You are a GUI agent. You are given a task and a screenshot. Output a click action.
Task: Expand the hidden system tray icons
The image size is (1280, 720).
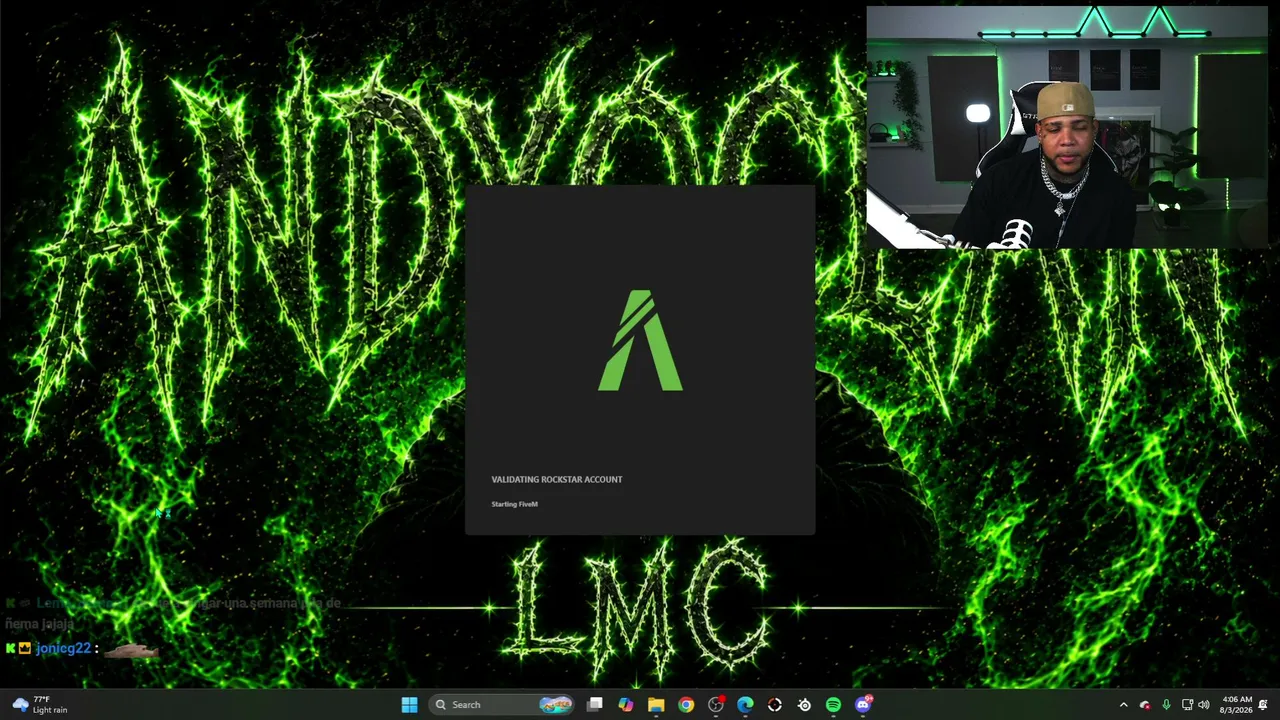(x=1123, y=705)
